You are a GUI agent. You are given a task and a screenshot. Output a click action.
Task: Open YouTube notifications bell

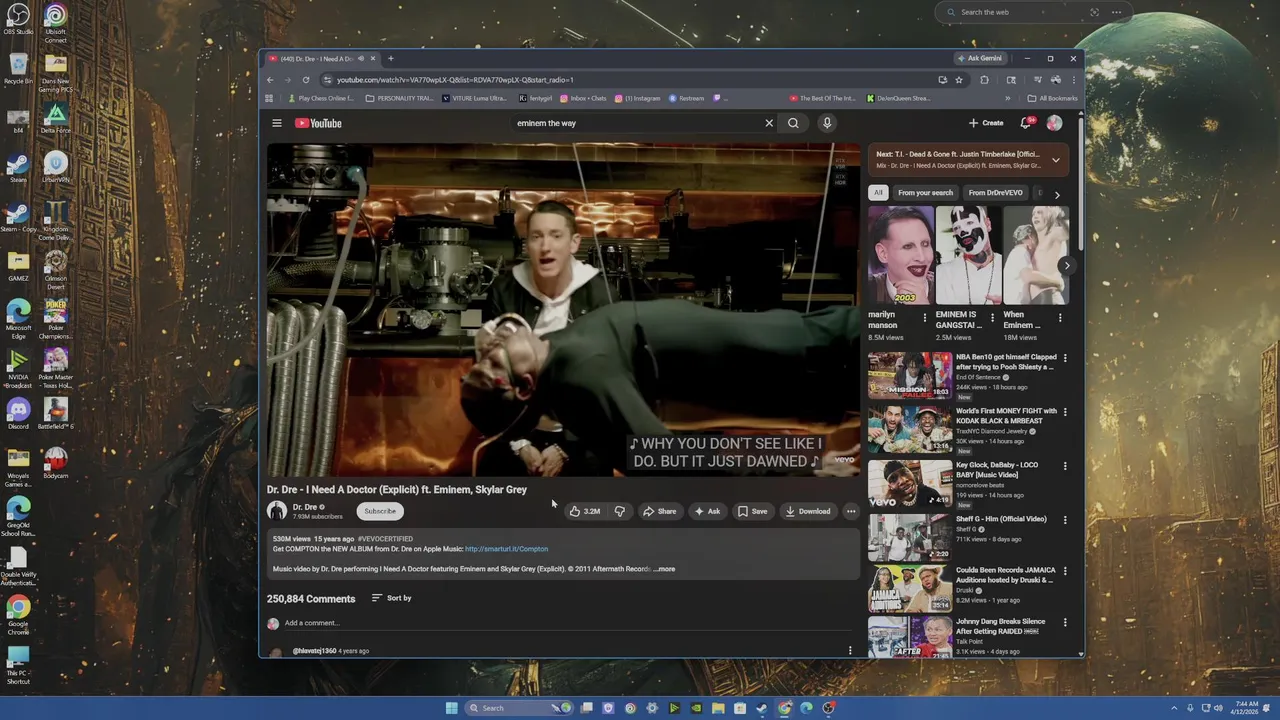coord(1026,123)
